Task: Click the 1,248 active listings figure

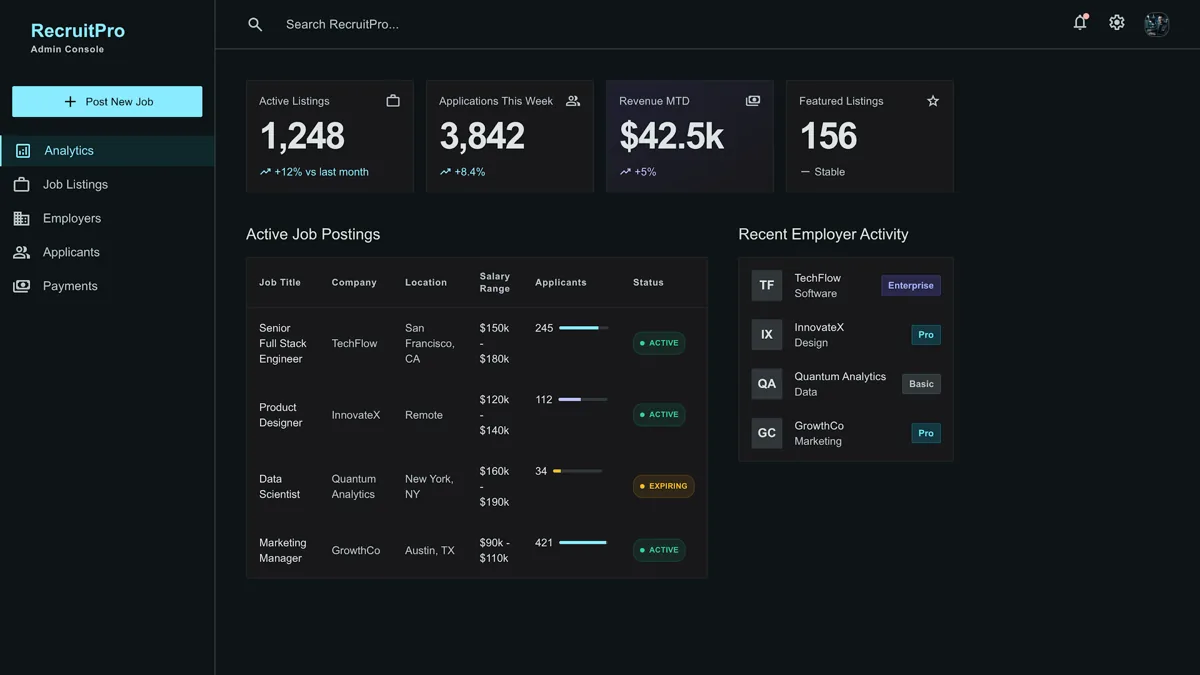Action: click(302, 137)
